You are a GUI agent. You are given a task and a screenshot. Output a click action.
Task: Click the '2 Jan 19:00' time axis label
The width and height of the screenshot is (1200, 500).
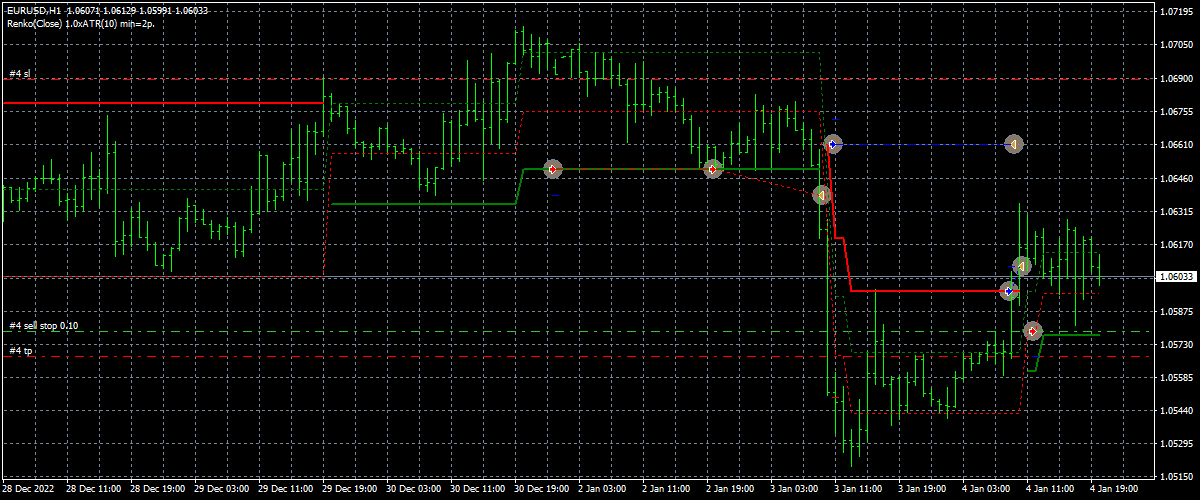click(x=730, y=491)
